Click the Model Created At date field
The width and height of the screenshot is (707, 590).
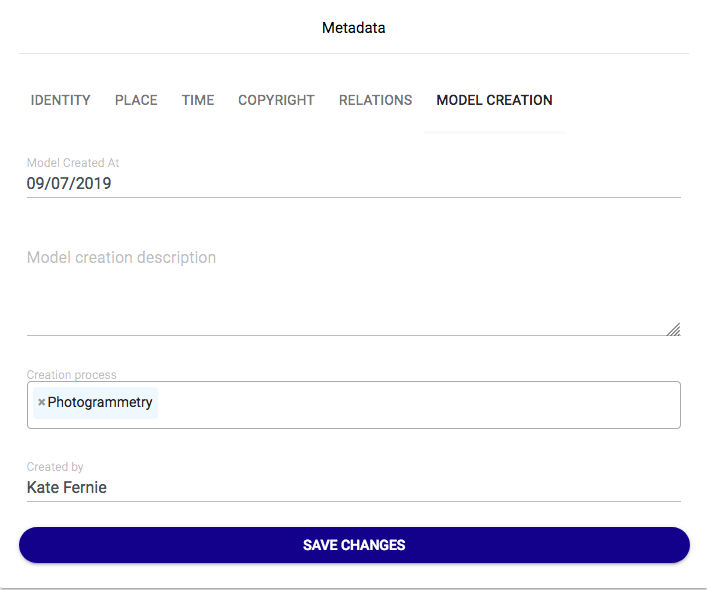coord(354,184)
